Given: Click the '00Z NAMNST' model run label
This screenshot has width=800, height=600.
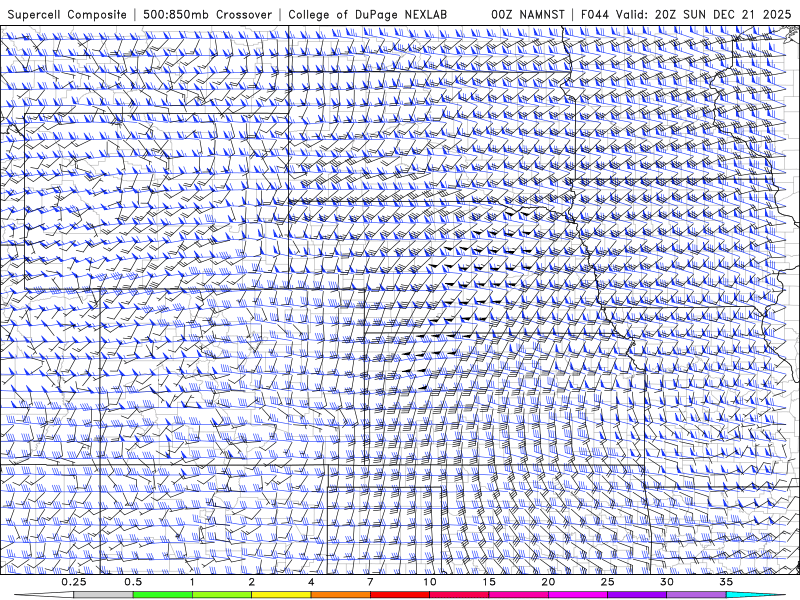Looking at the screenshot, I should (528, 14).
